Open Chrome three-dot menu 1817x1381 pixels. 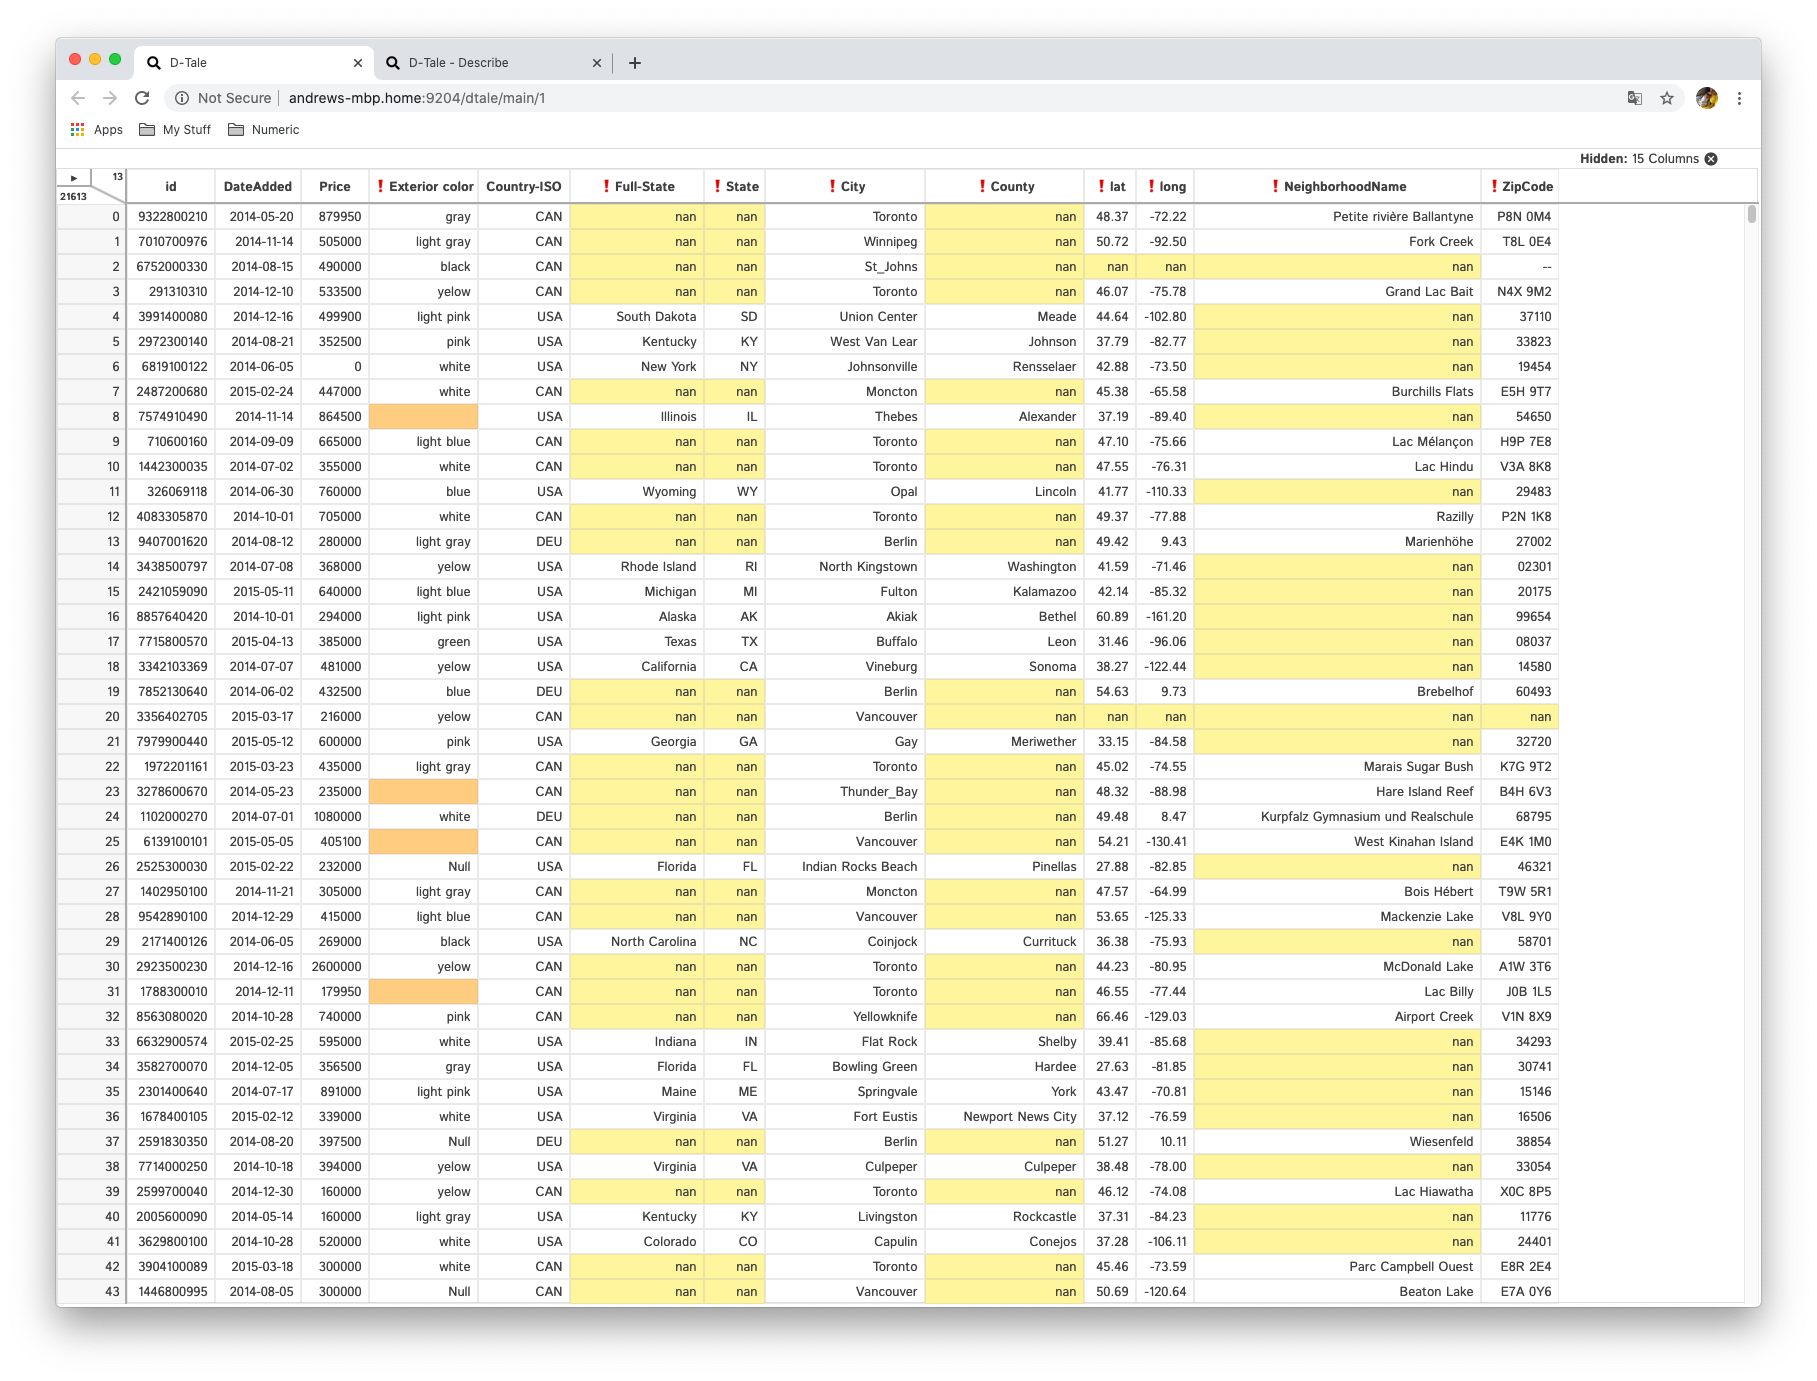(1739, 98)
